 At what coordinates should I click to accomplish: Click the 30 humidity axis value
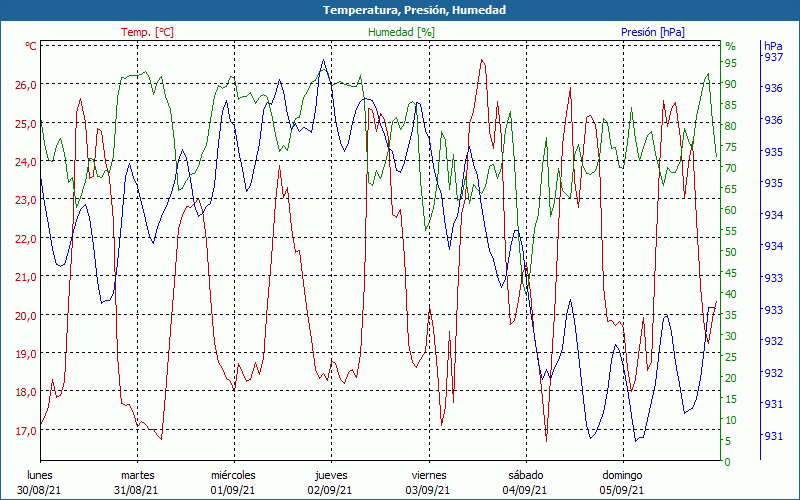pyautogui.click(x=731, y=336)
